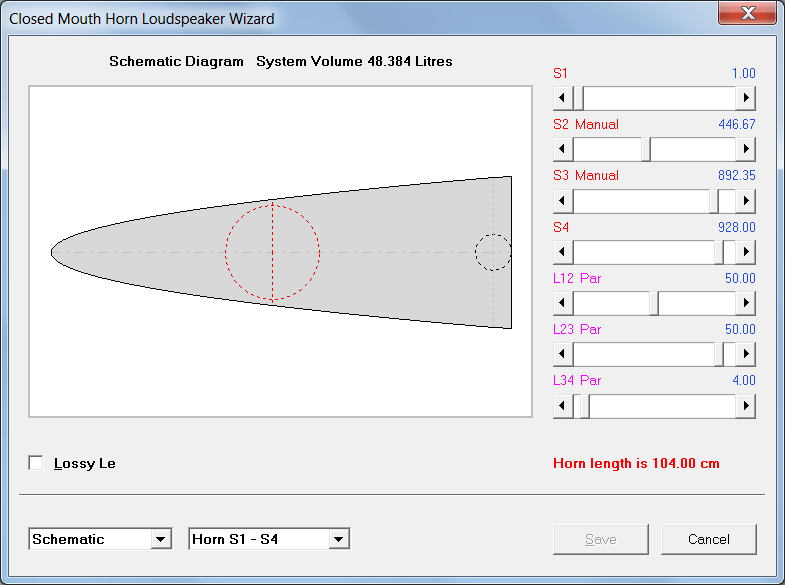Image resolution: width=785 pixels, height=585 pixels.
Task: Click the left arrow of the L12 slider
Action: click(563, 303)
